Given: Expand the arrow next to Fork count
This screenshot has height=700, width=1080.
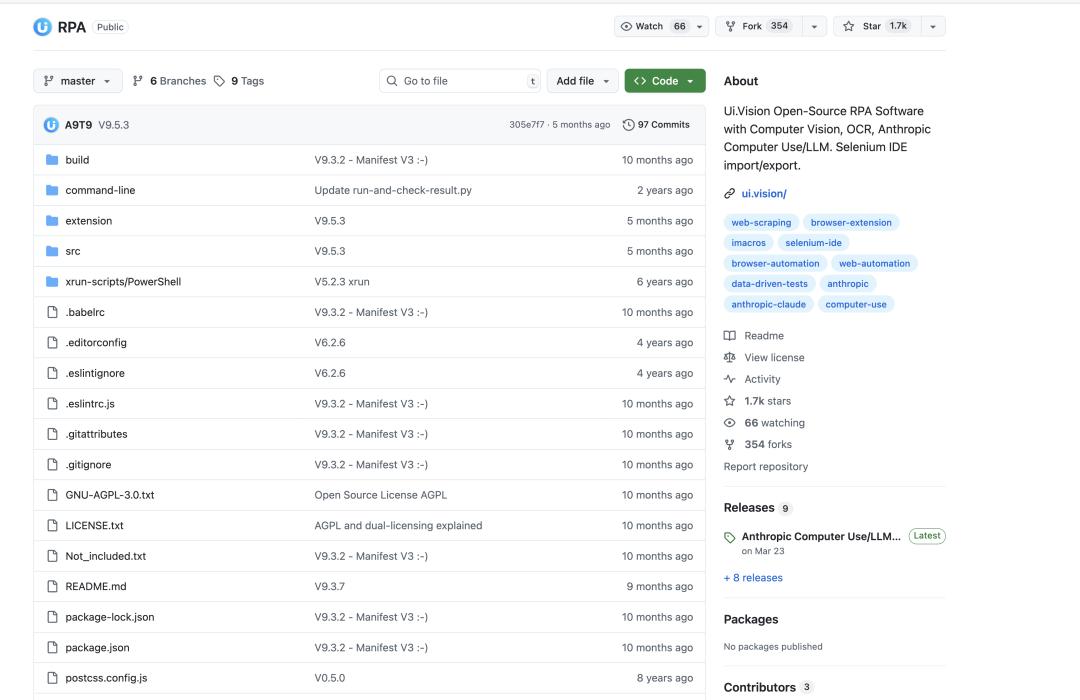Looking at the screenshot, I should pos(814,26).
